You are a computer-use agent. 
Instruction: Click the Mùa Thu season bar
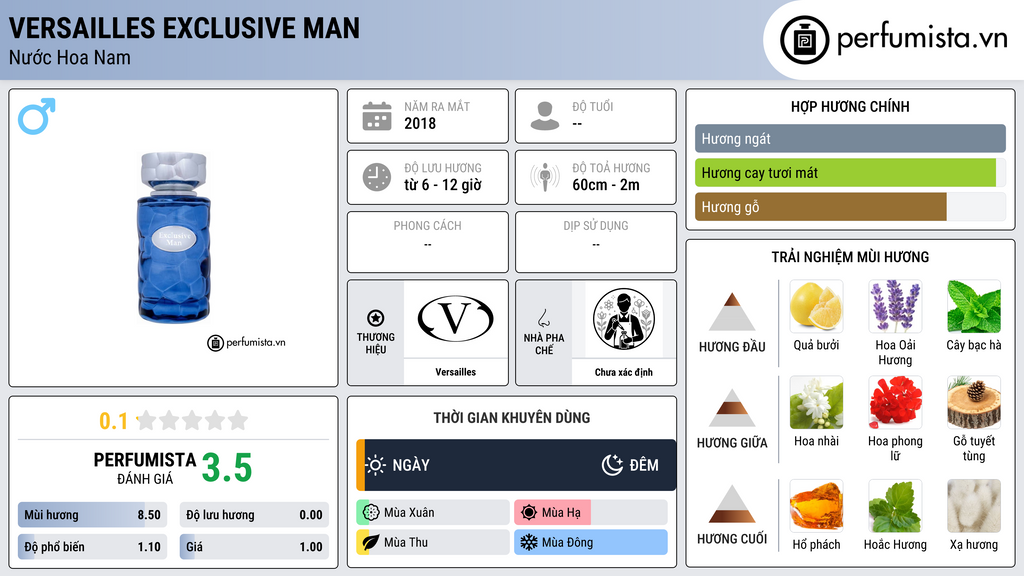(x=433, y=542)
